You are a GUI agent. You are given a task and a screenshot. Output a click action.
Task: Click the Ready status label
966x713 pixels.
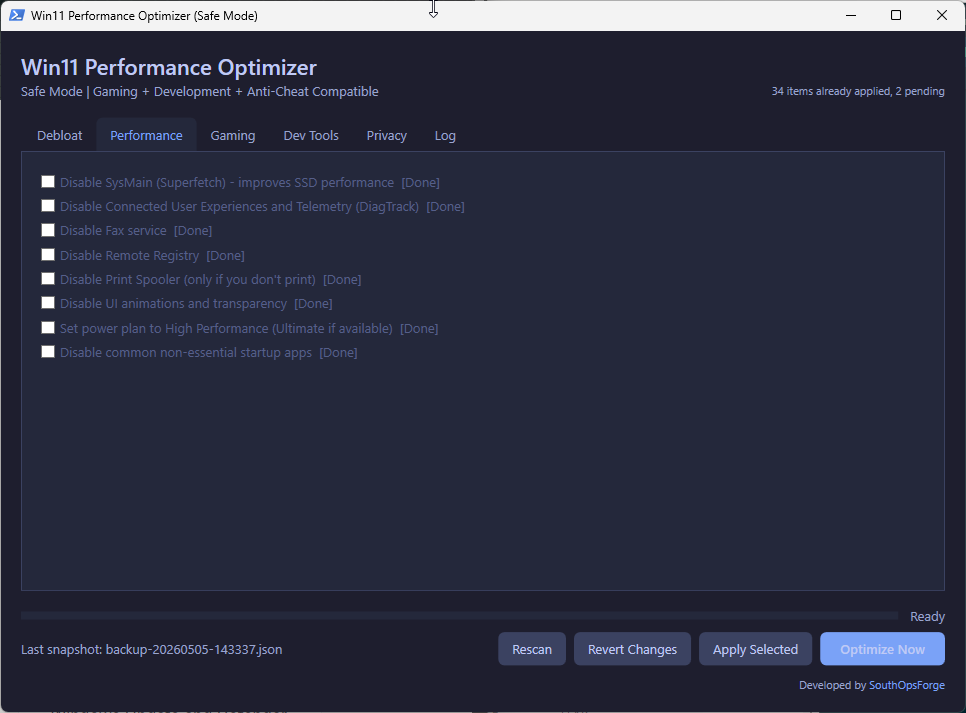927,616
